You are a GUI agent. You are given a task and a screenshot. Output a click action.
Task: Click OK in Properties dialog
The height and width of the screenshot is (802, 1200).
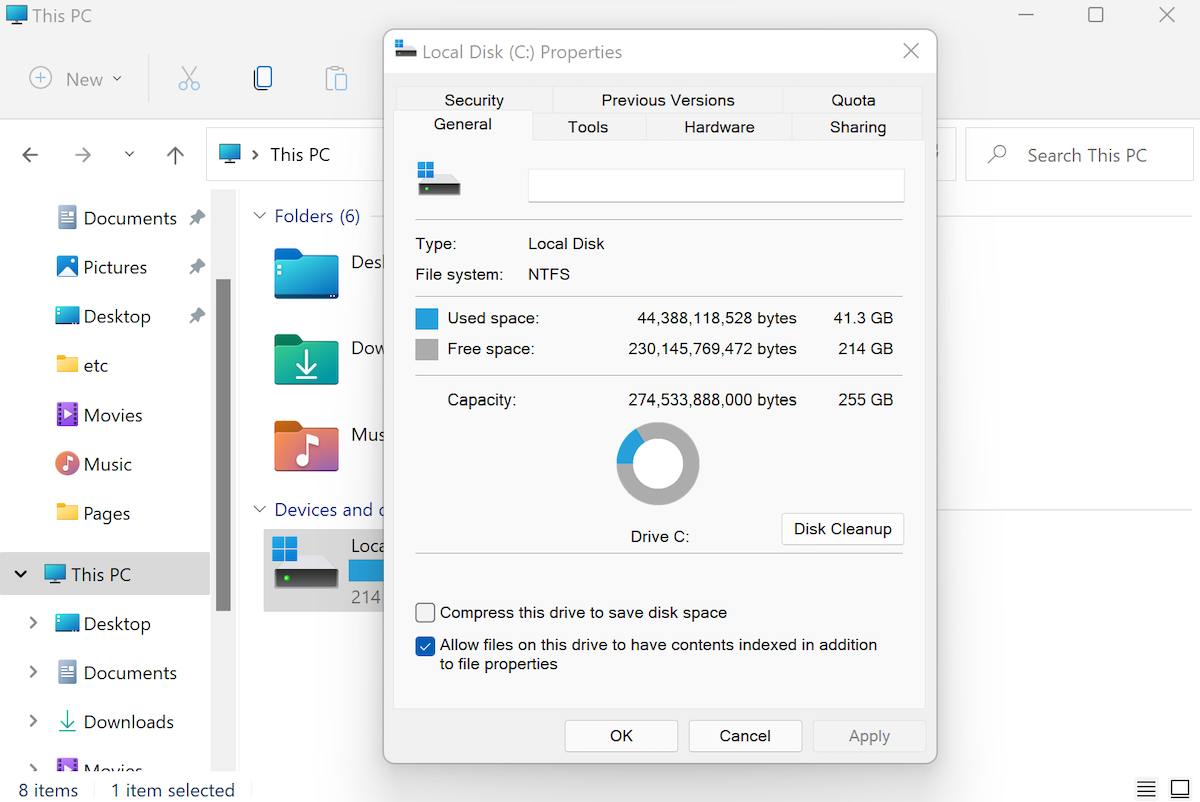coord(621,736)
